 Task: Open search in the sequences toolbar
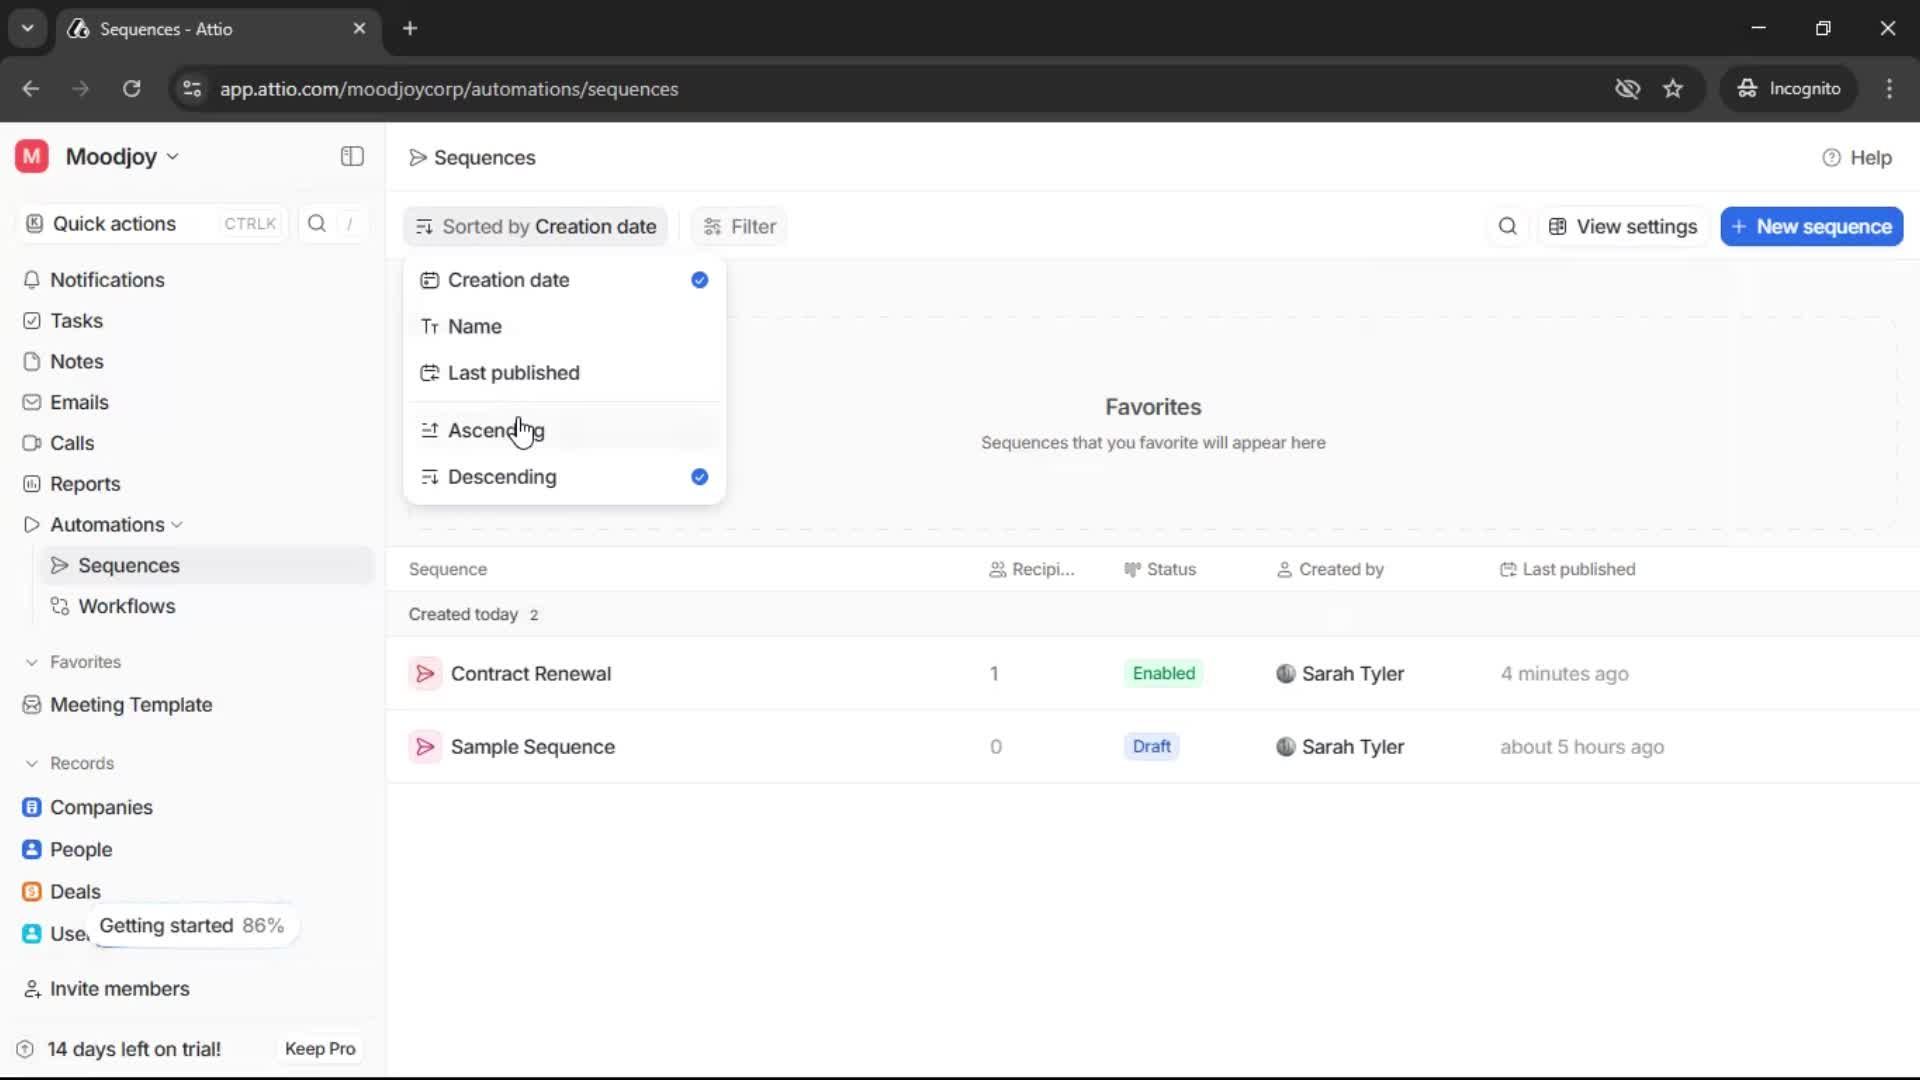point(1507,227)
